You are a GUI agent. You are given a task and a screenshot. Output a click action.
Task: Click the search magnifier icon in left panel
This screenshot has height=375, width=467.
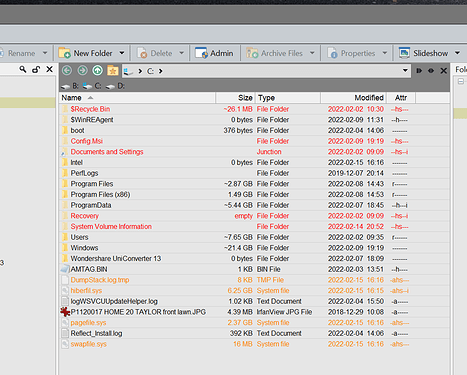(x=23, y=69)
